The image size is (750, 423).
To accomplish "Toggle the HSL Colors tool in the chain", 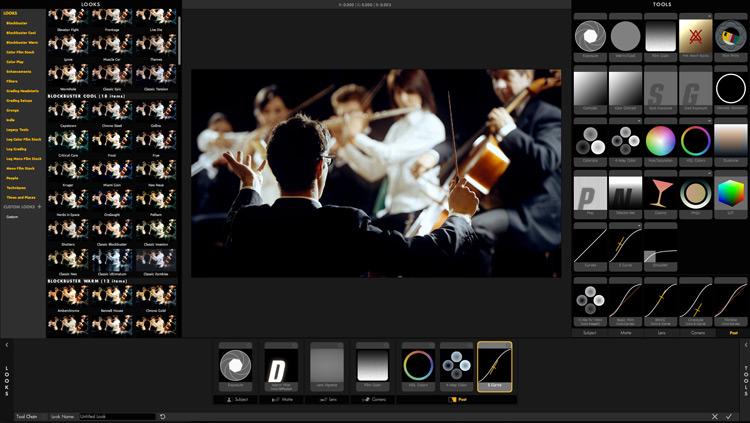I will (x=432, y=345).
